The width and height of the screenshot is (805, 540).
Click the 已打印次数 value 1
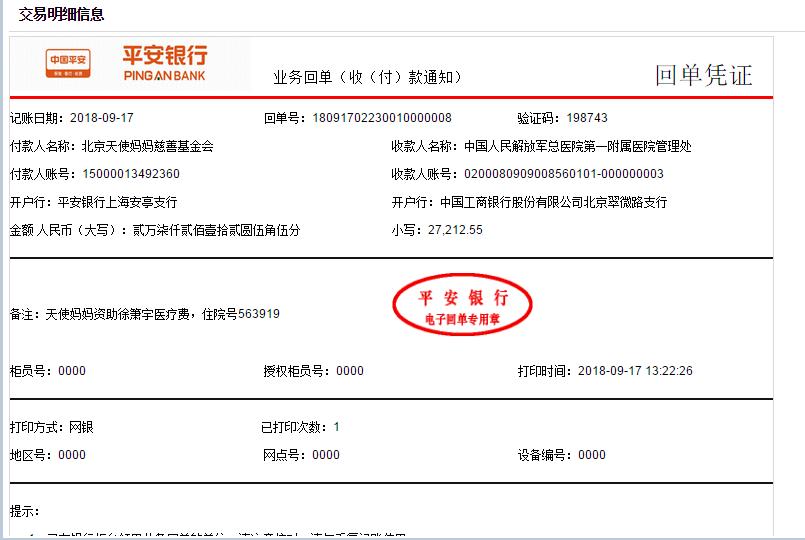(x=336, y=427)
